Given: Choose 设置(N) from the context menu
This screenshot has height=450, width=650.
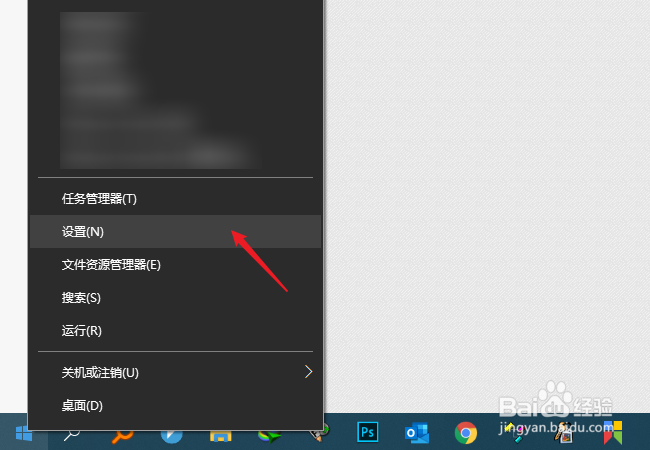Looking at the screenshot, I should [x=175, y=232].
